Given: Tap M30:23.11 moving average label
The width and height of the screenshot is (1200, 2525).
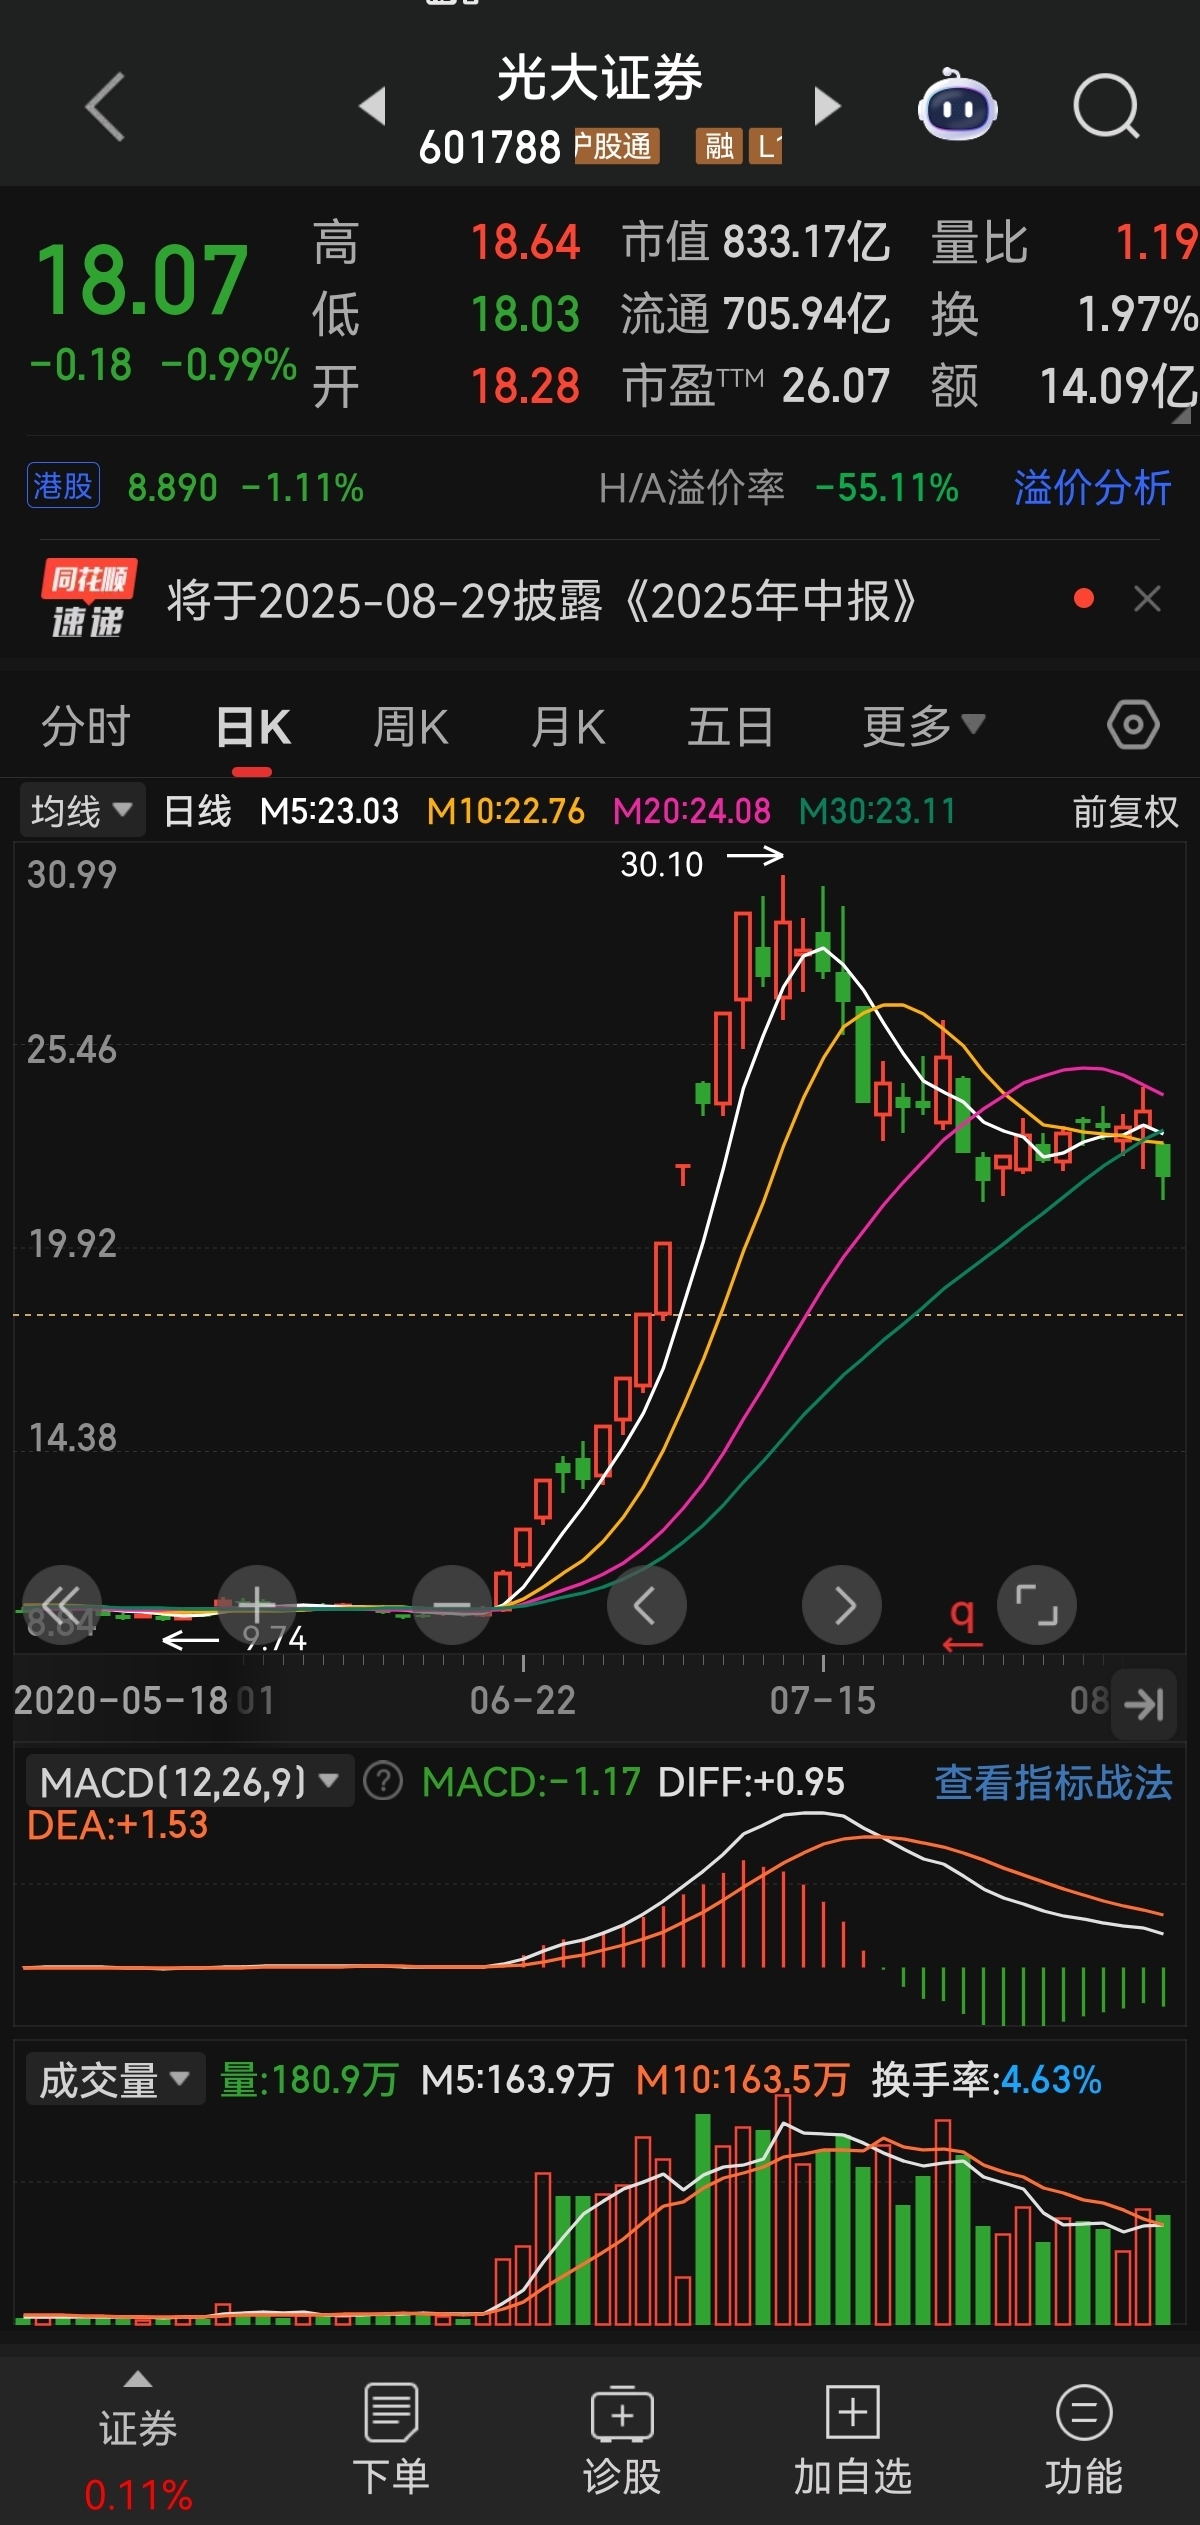Looking at the screenshot, I should 877,811.
